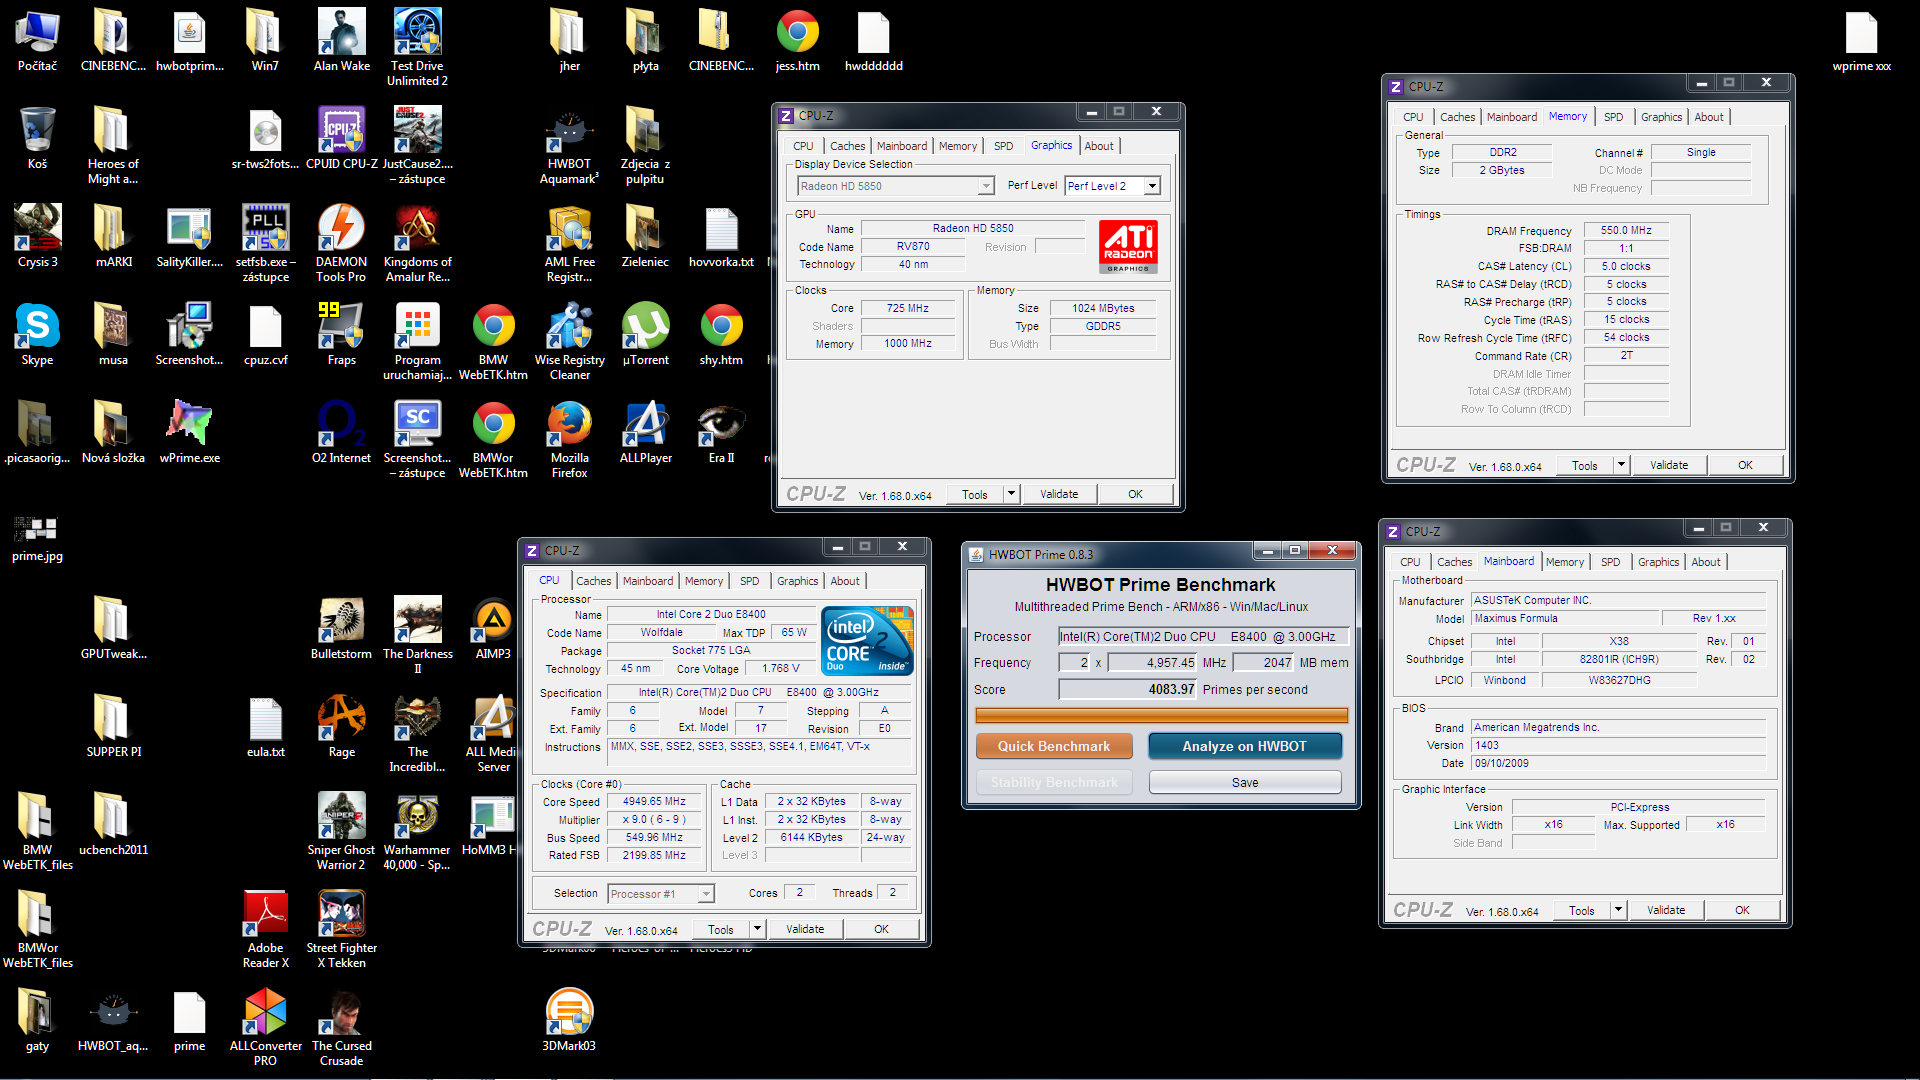Open the µTorrent desktop icon
This screenshot has height=1080, width=1920.
(645, 334)
